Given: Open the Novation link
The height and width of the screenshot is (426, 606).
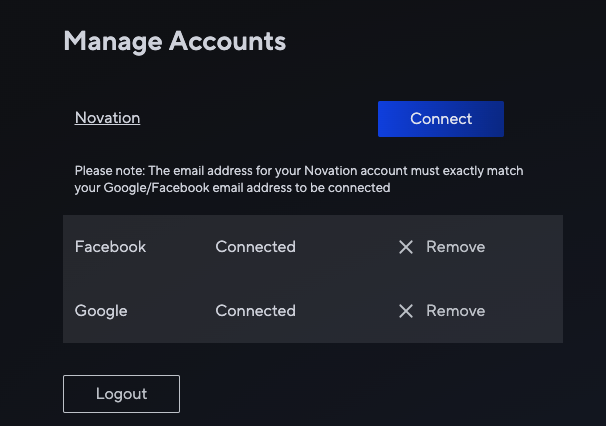Looking at the screenshot, I should (107, 118).
